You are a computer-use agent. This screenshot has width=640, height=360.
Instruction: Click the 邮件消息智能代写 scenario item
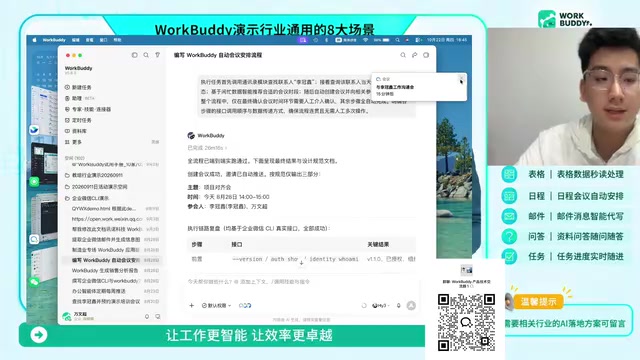point(562,216)
